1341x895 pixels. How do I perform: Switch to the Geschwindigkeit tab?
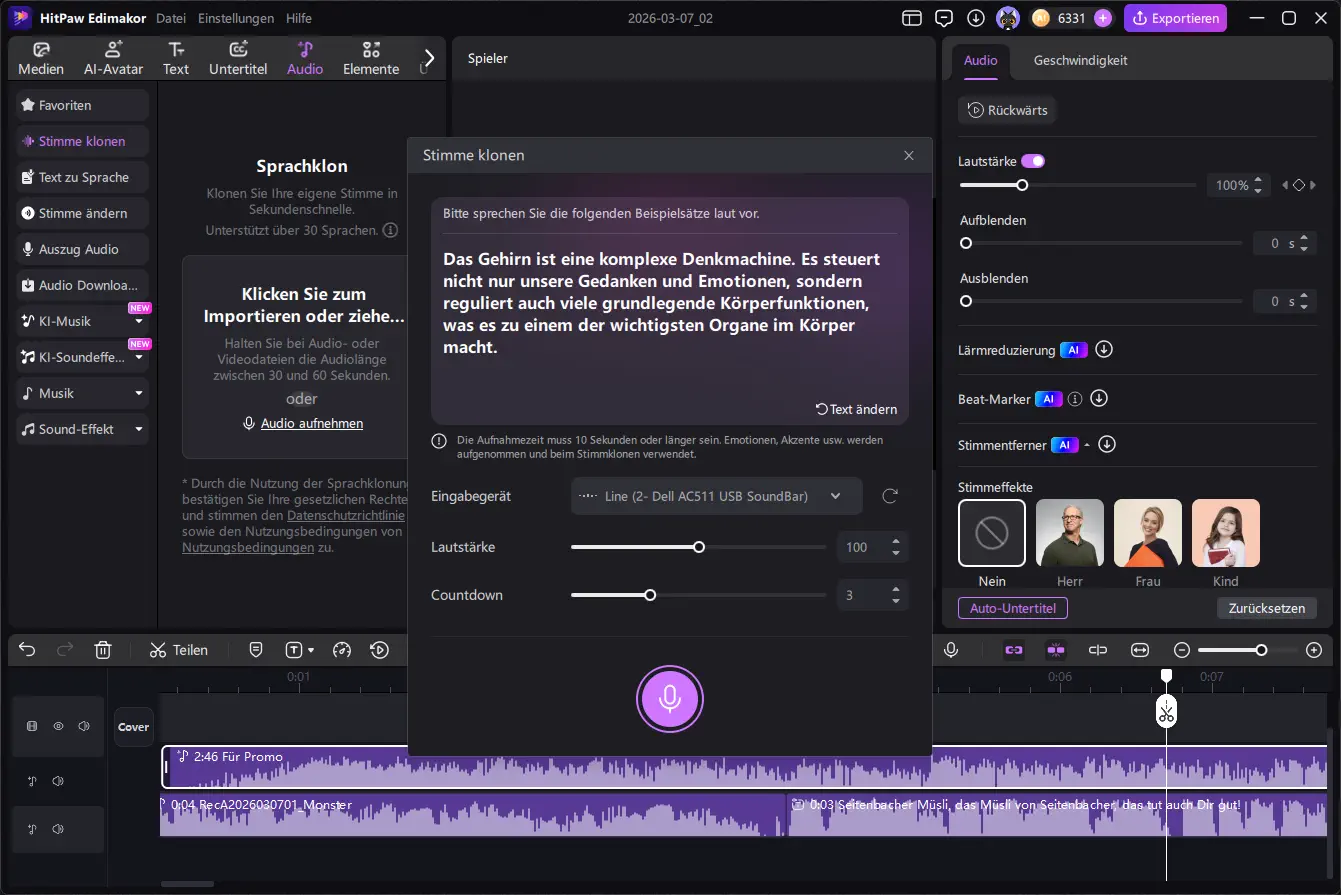click(1080, 60)
